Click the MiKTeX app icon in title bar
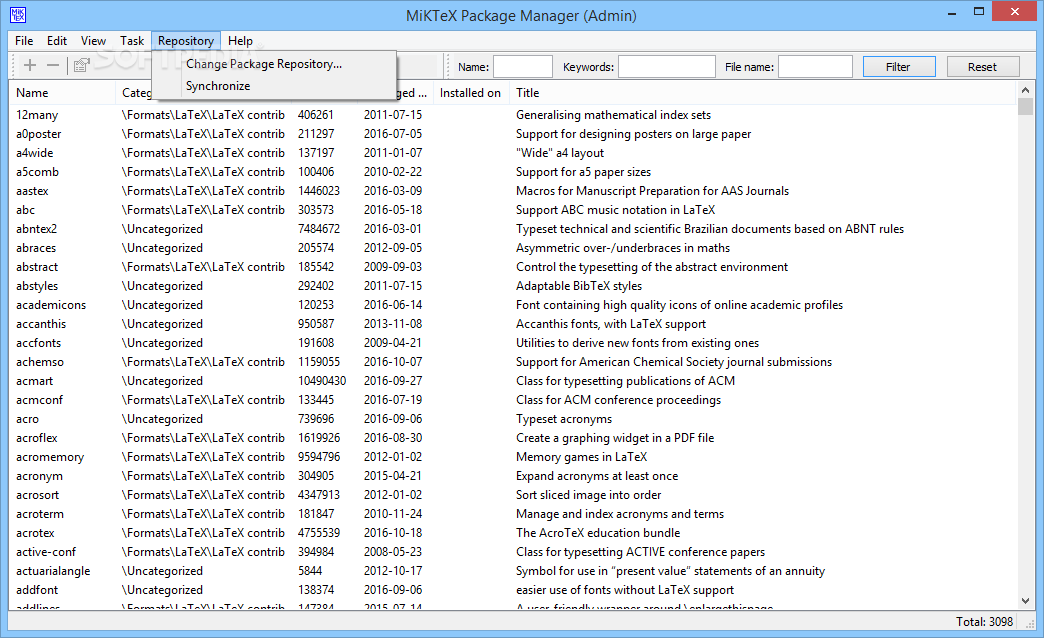Image resolution: width=1044 pixels, height=638 pixels. [x=18, y=14]
